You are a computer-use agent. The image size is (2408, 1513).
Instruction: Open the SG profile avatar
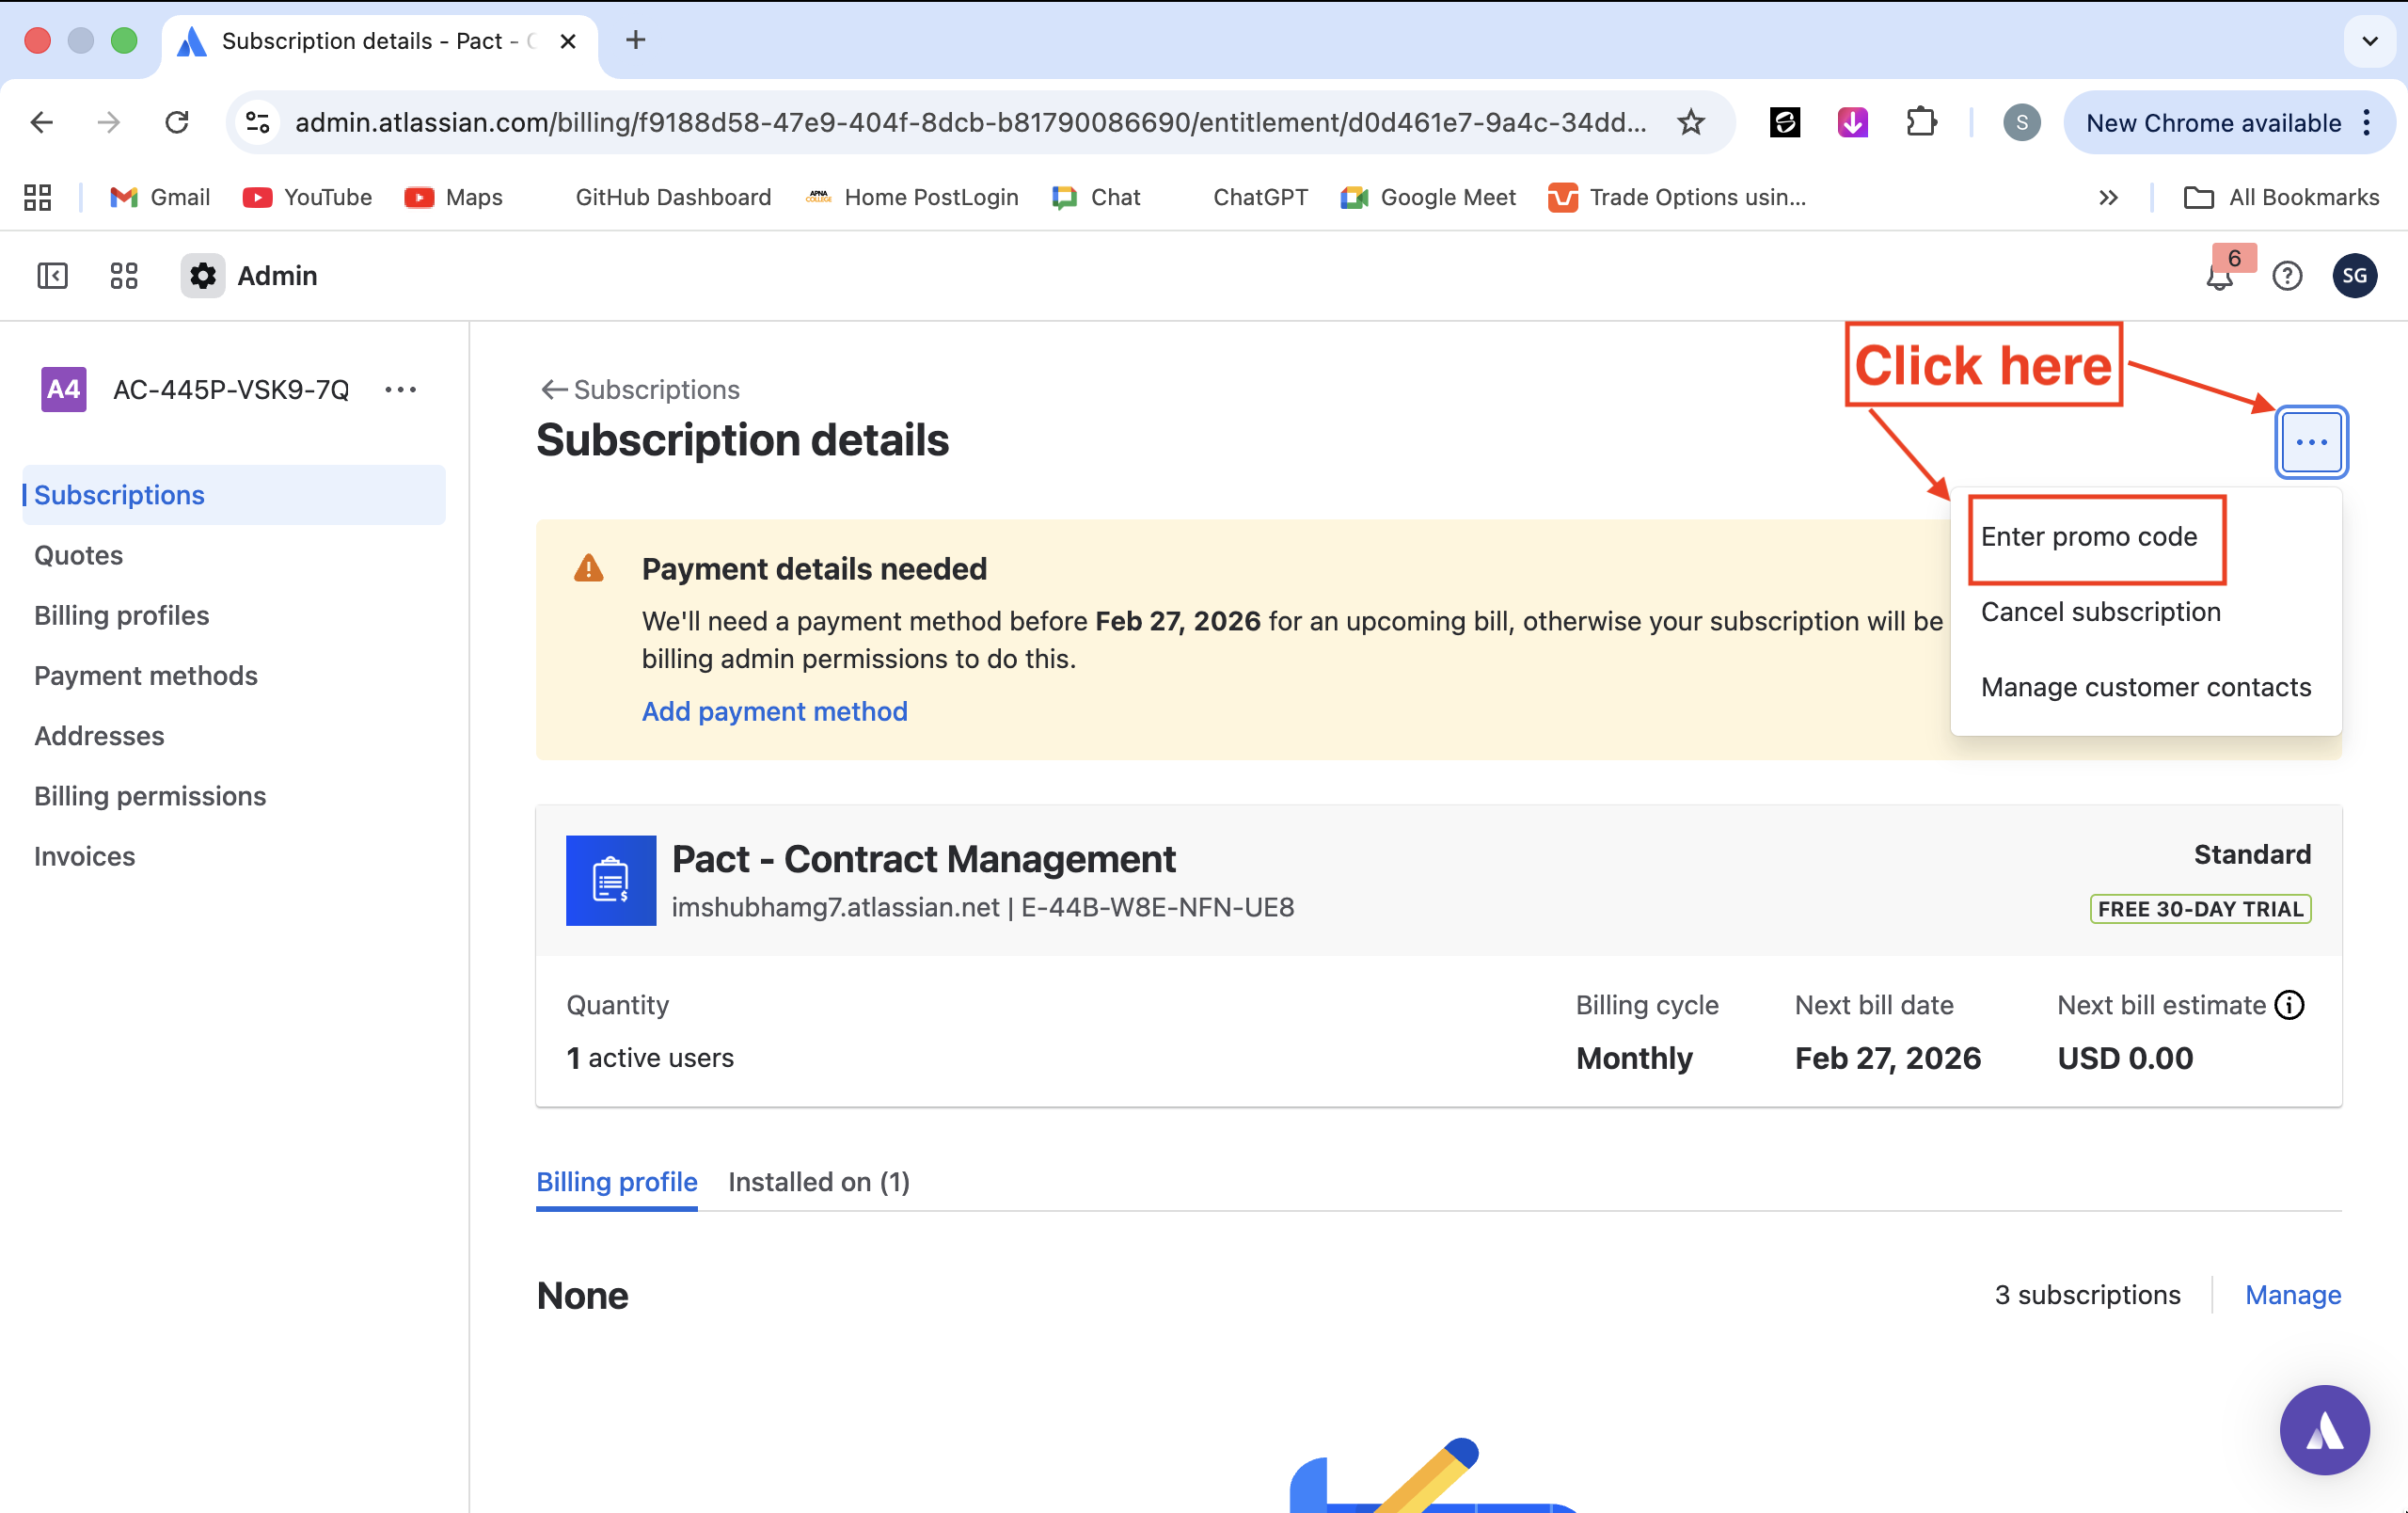[x=2354, y=276]
